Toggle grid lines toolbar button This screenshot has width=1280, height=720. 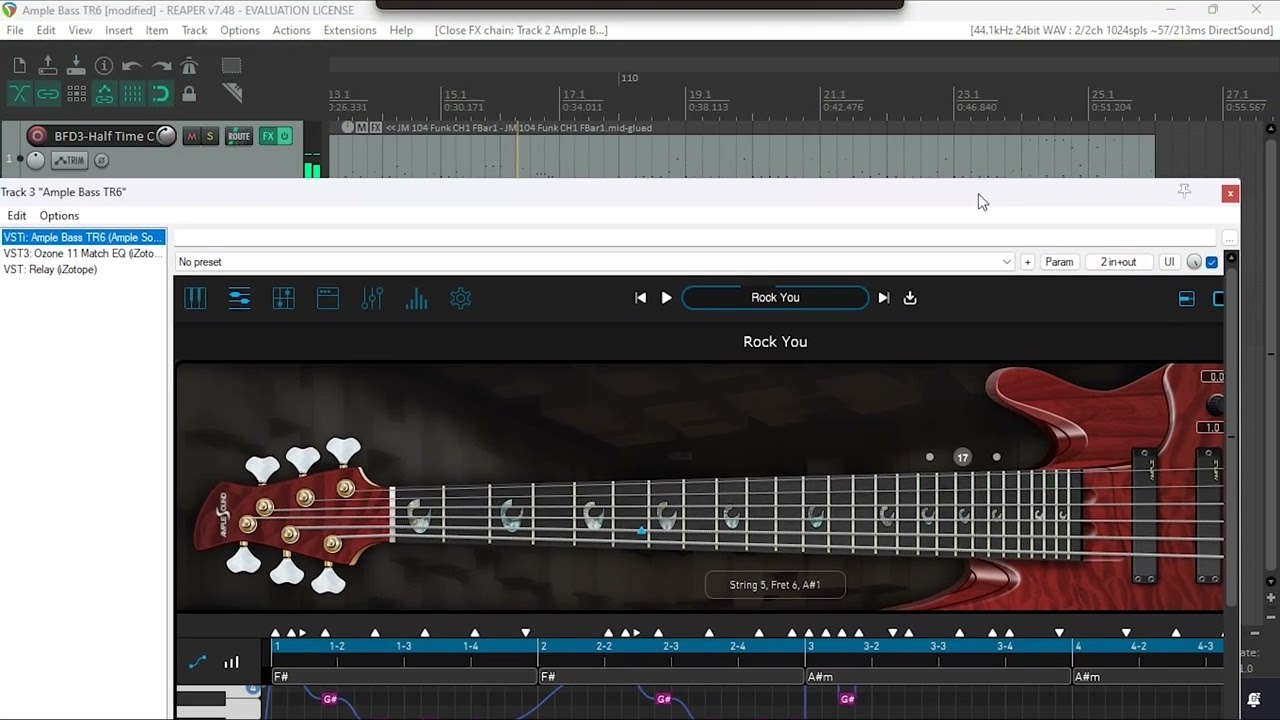(132, 94)
